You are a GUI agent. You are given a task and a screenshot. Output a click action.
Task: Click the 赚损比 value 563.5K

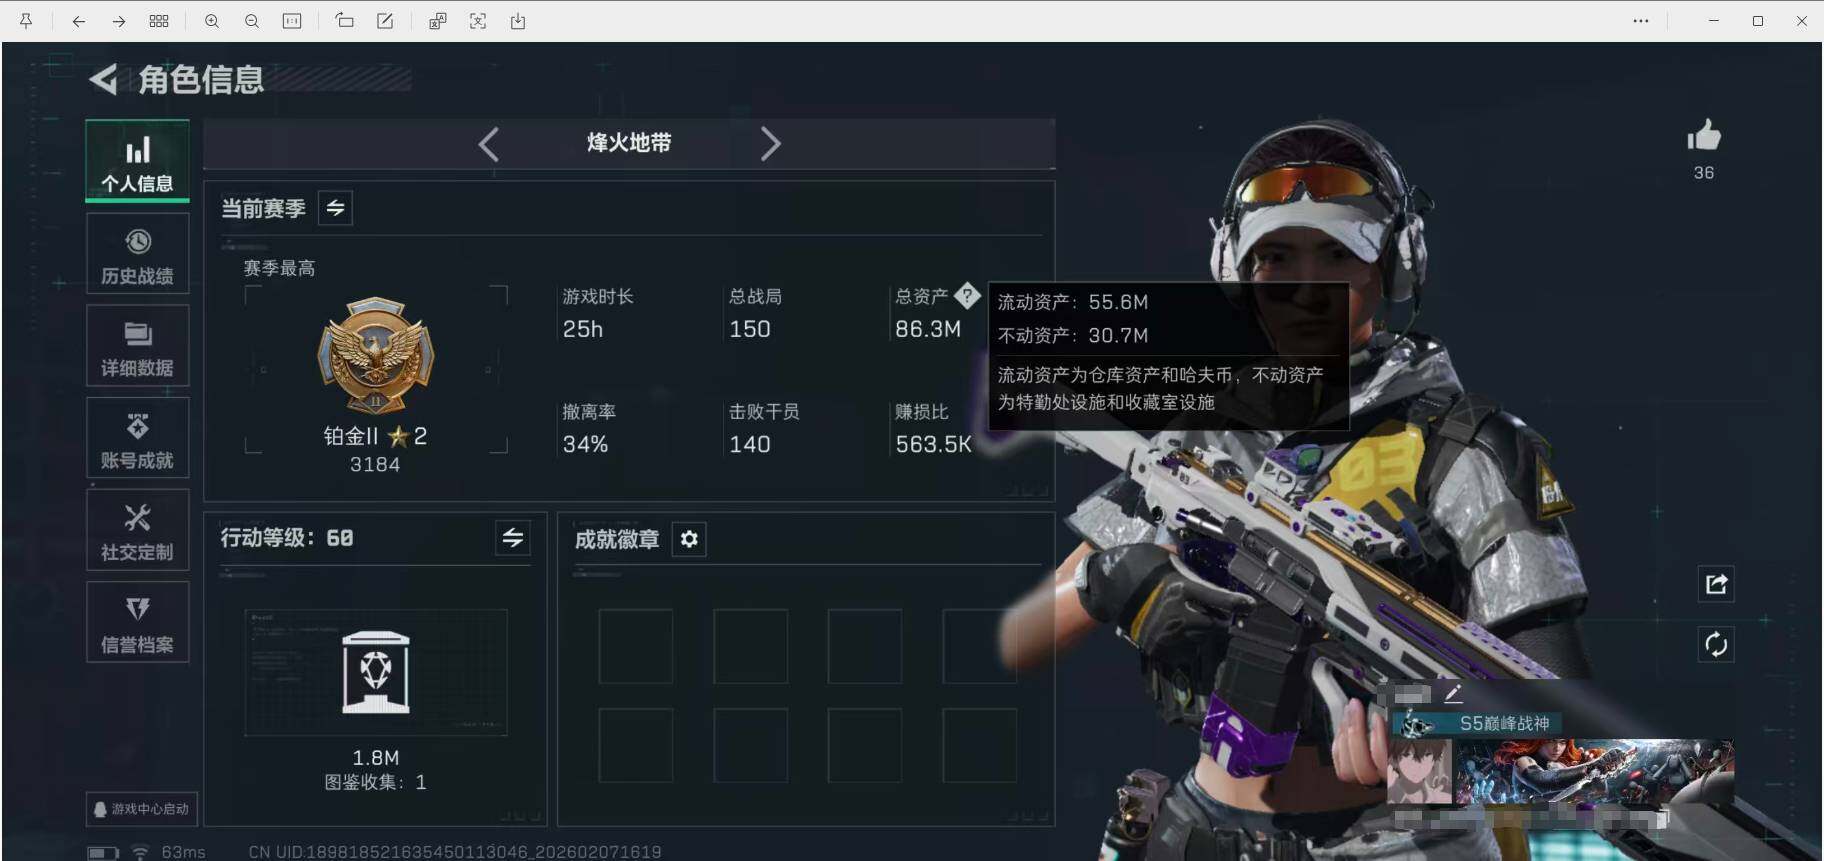(934, 444)
